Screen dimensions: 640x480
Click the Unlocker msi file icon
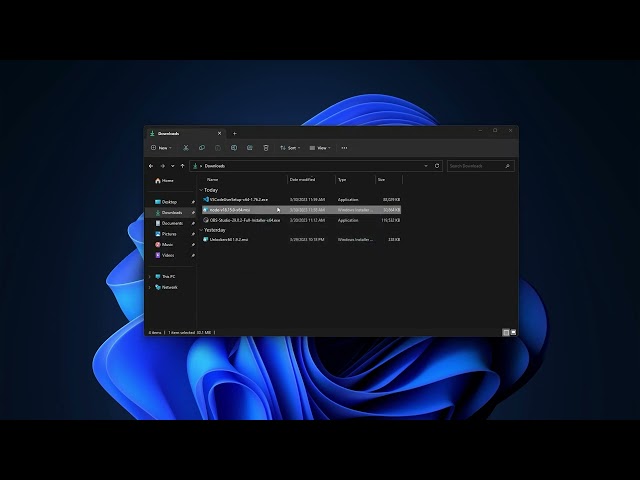[206, 240]
